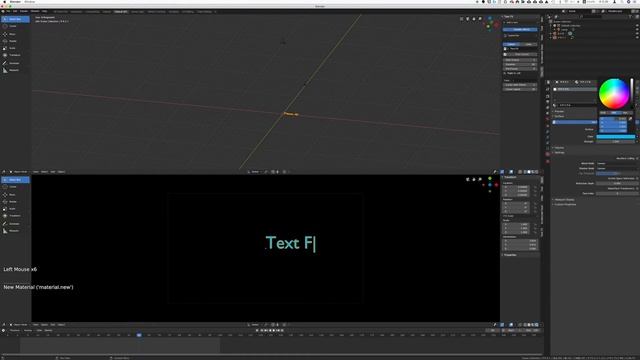Expand the Preview panel in material properties
Screen dimensions: 640x360
[559, 111]
